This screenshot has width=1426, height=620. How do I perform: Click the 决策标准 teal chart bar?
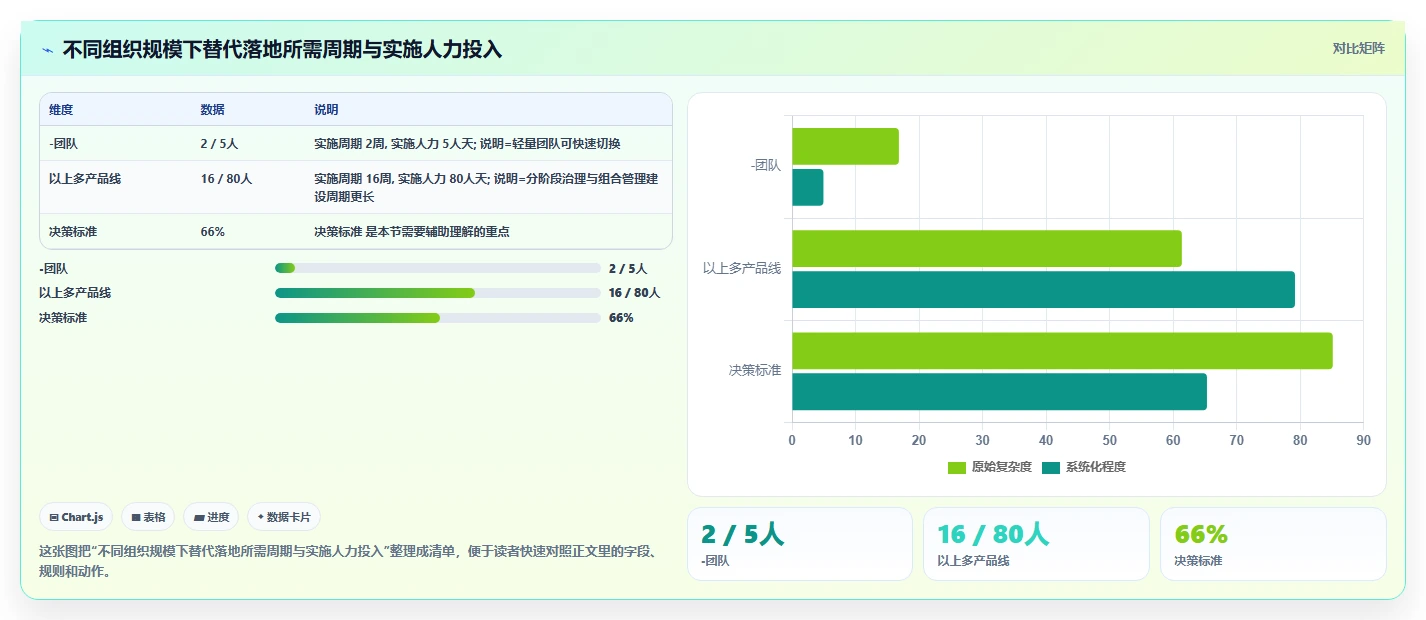pos(999,392)
